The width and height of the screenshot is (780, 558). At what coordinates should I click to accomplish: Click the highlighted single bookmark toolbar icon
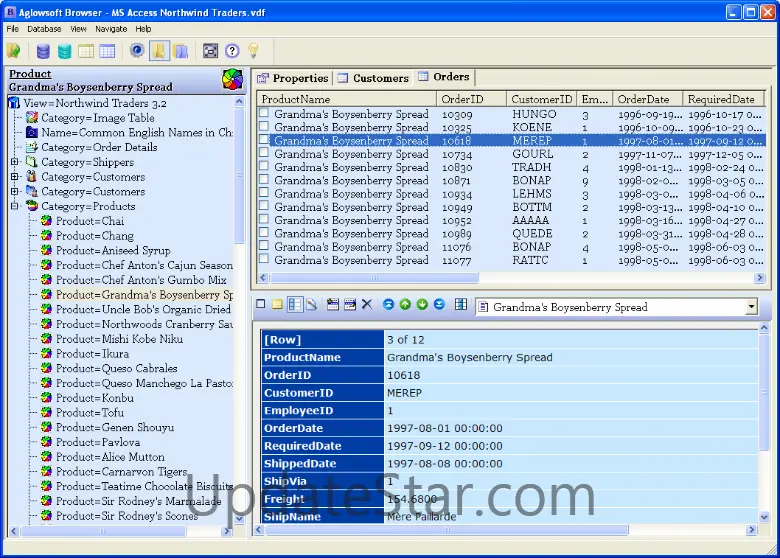(x=159, y=51)
